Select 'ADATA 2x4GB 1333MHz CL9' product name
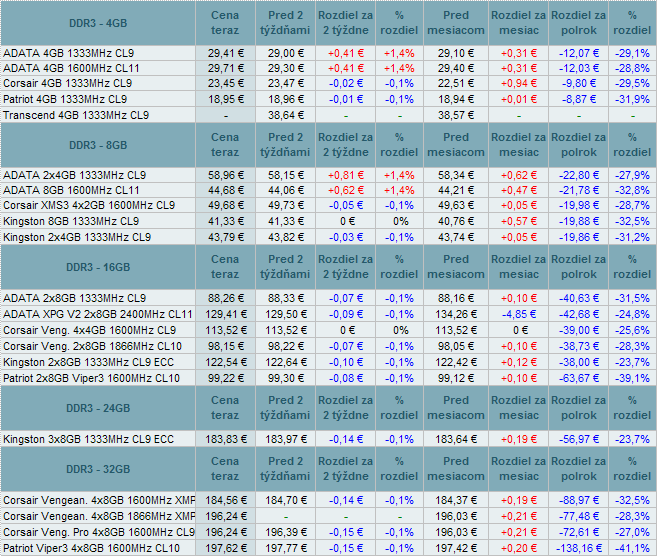Image resolution: width=657 pixels, height=556 pixels. tap(75, 175)
